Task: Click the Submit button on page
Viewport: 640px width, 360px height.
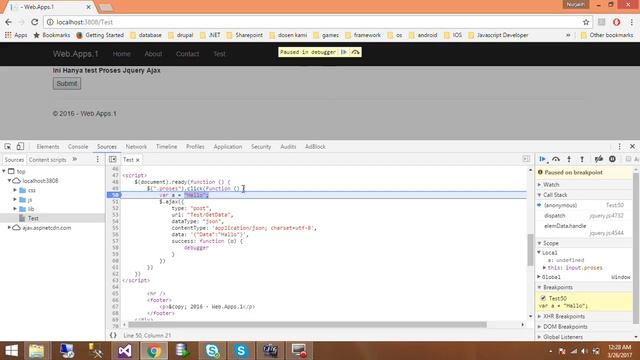Action: (x=67, y=84)
